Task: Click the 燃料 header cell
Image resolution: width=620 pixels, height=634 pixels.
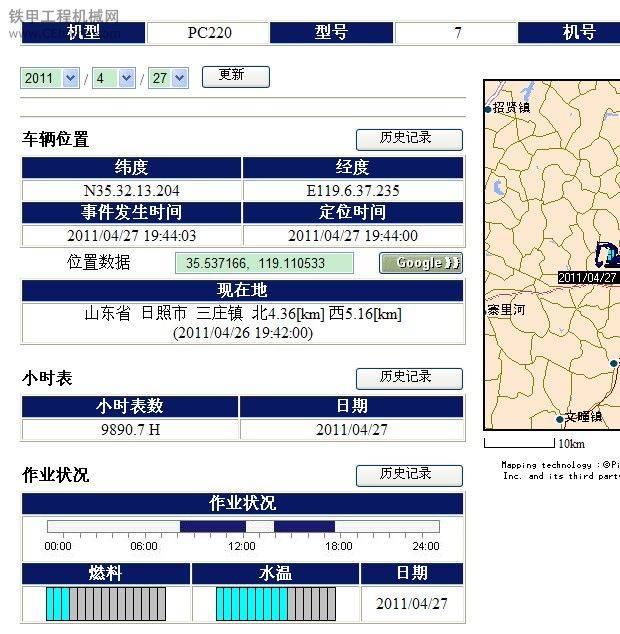Action: pos(106,573)
